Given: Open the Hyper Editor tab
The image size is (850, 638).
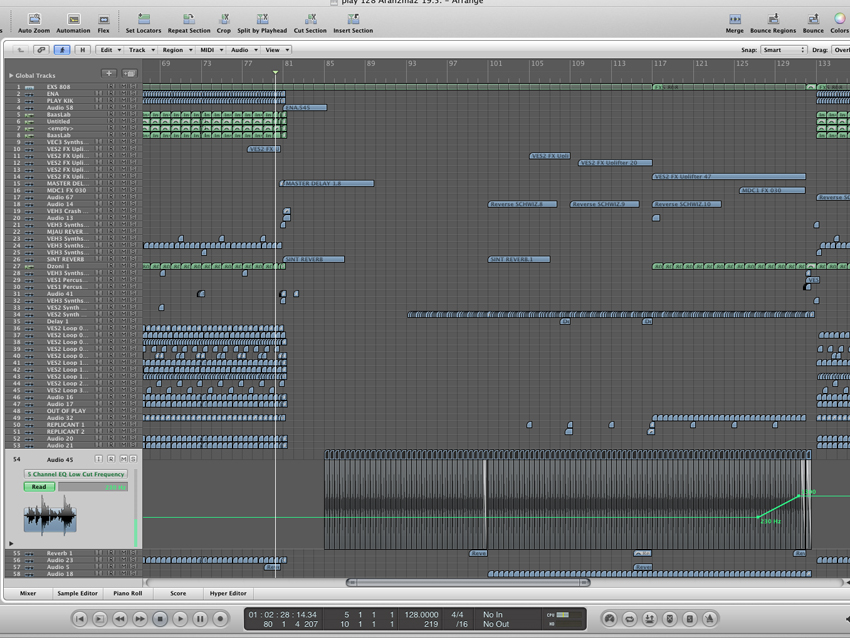Looking at the screenshot, I should pos(228,594).
